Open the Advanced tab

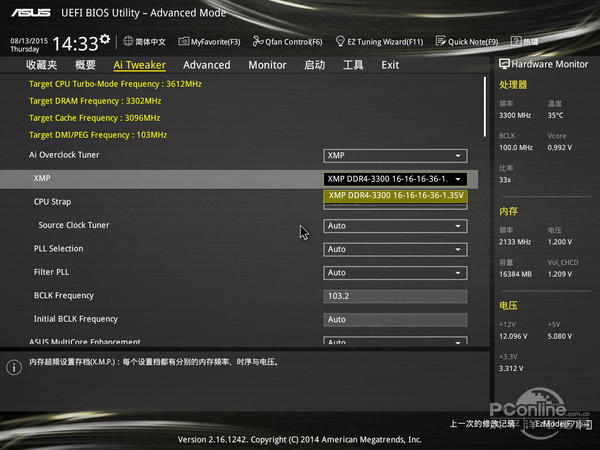click(x=207, y=65)
